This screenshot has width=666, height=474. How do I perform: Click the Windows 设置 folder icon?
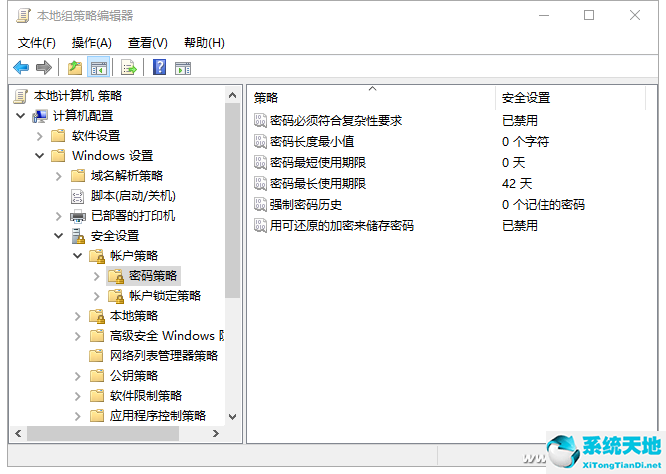coord(58,156)
